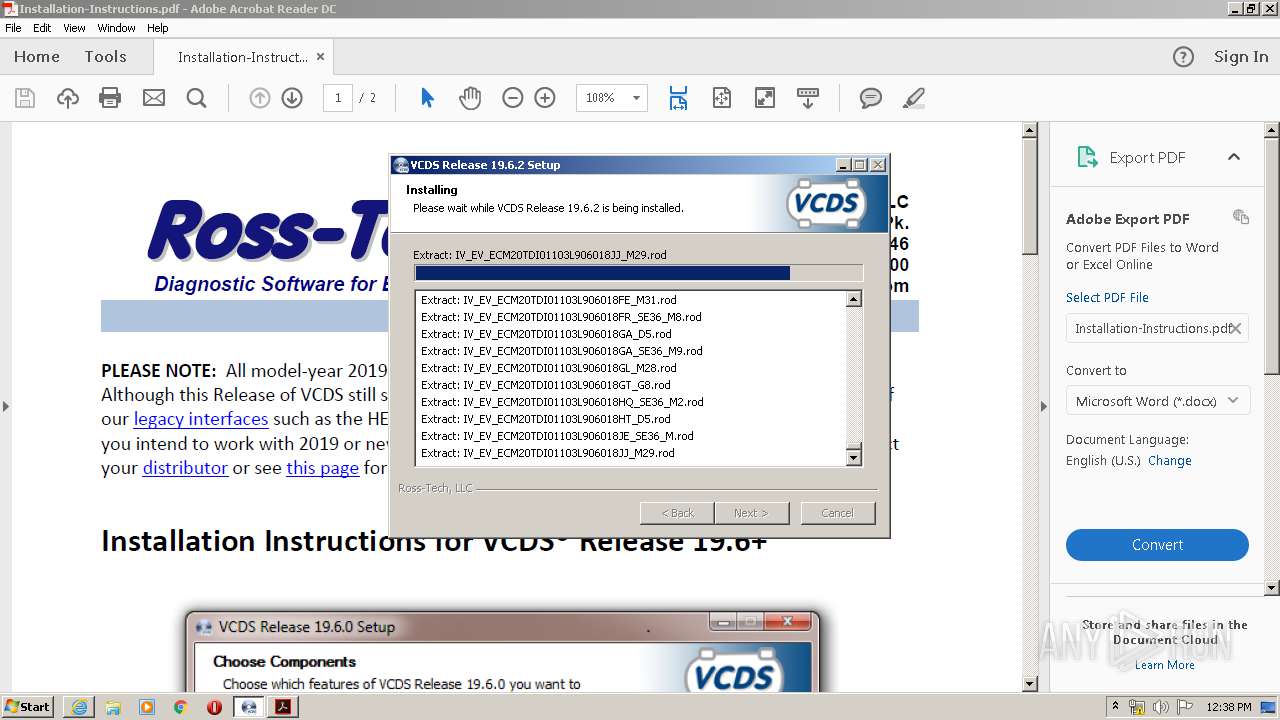
Task: Select log line ending 906018HT_D5.rod
Action: tap(546, 419)
